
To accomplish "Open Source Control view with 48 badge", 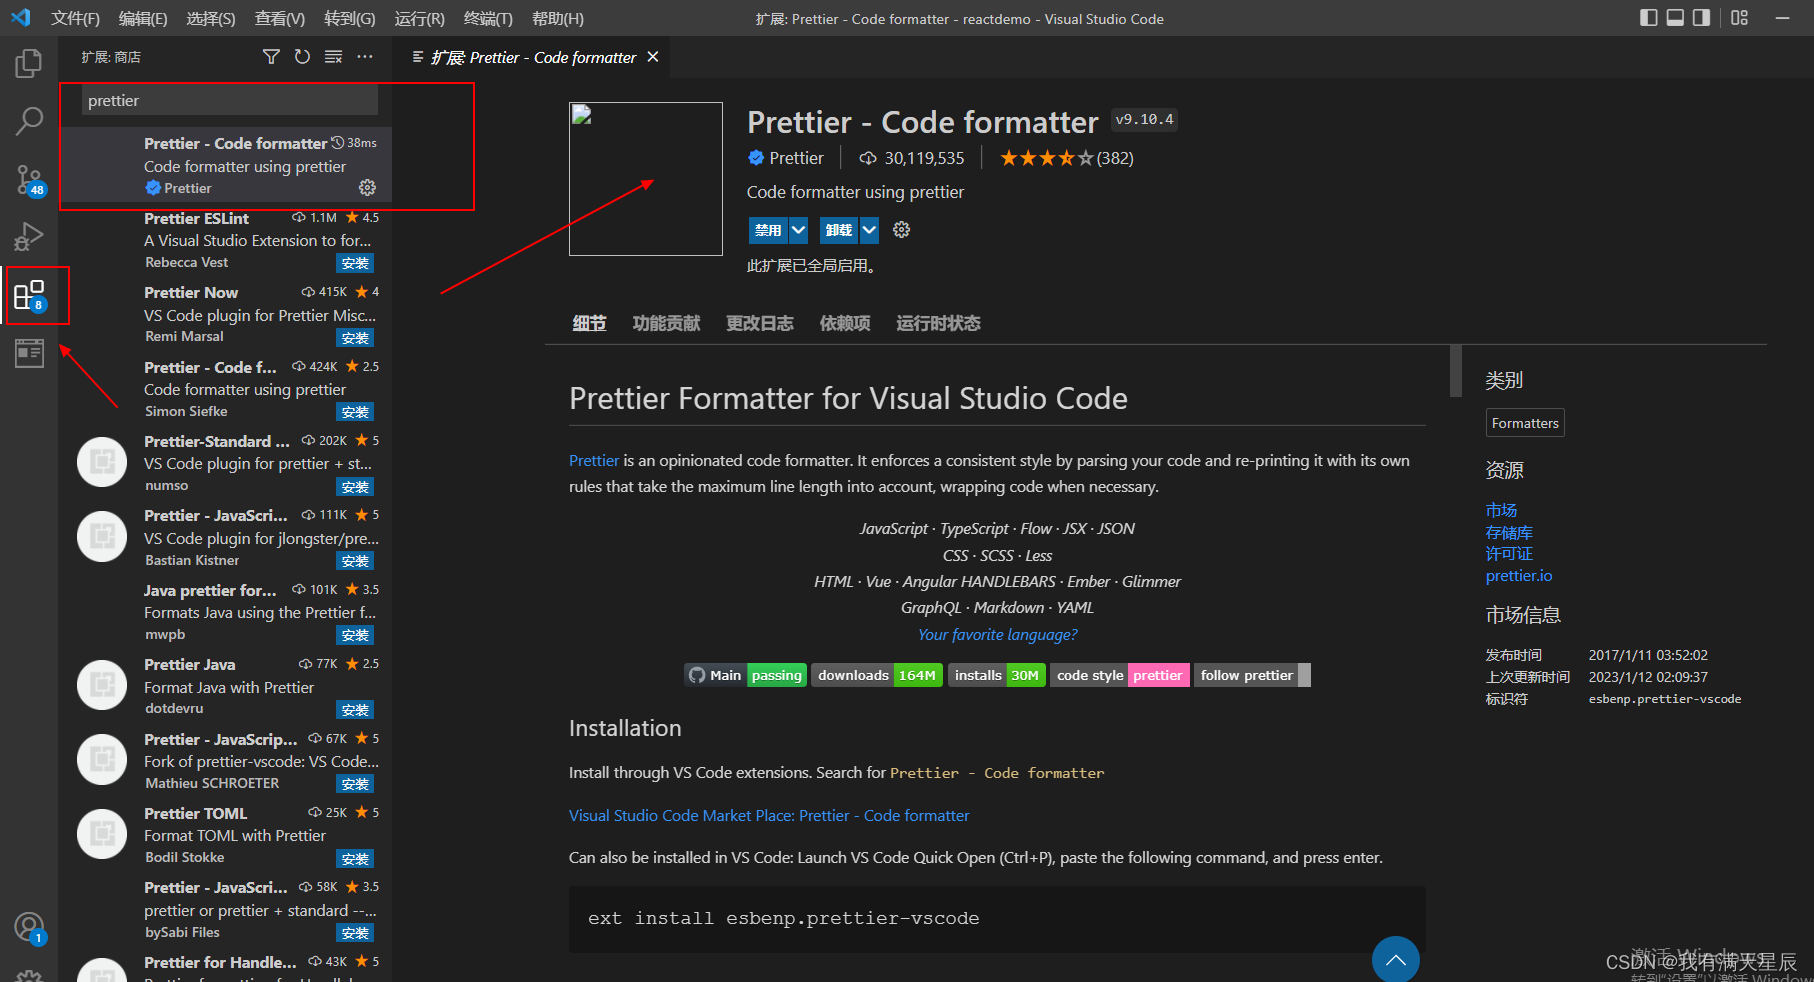I will (x=29, y=180).
